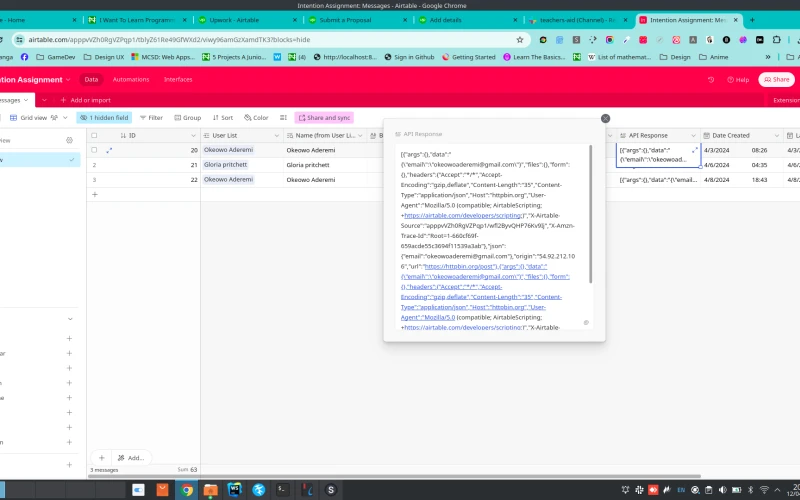This screenshot has width=800, height=500.
Task: Open ID column dropdown
Action: coord(193,136)
